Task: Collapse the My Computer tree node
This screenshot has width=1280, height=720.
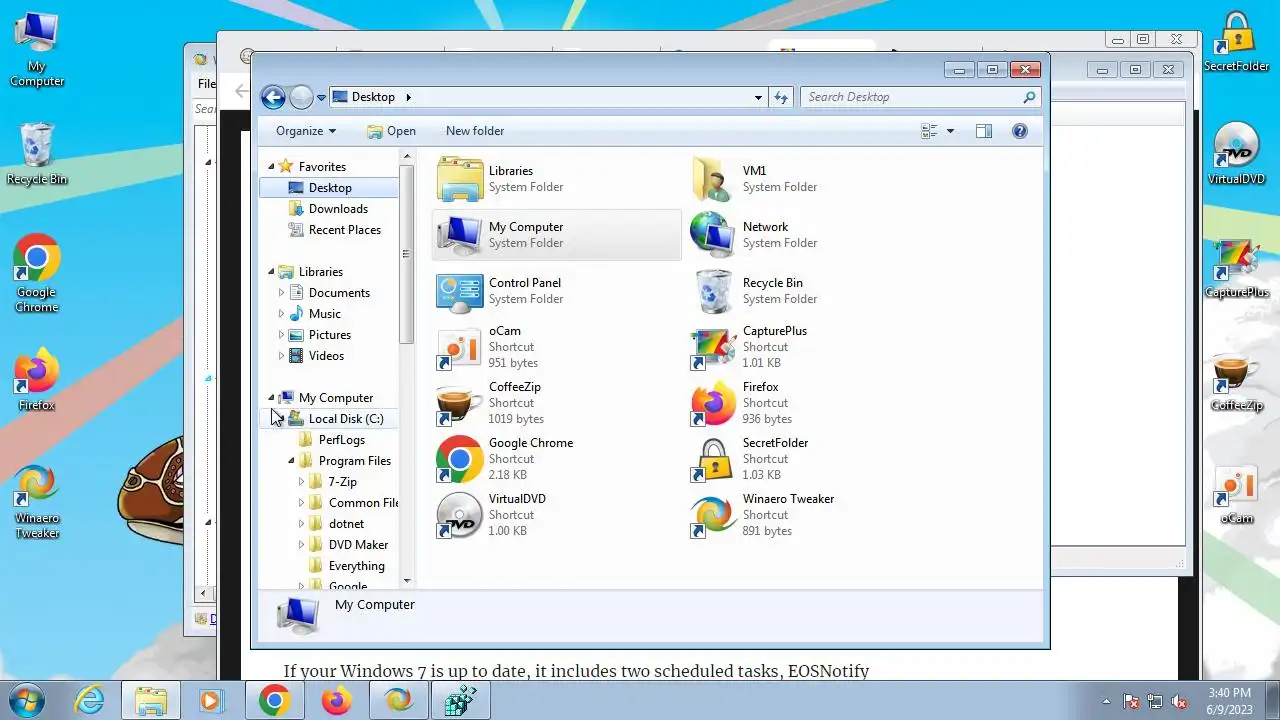Action: click(271, 398)
